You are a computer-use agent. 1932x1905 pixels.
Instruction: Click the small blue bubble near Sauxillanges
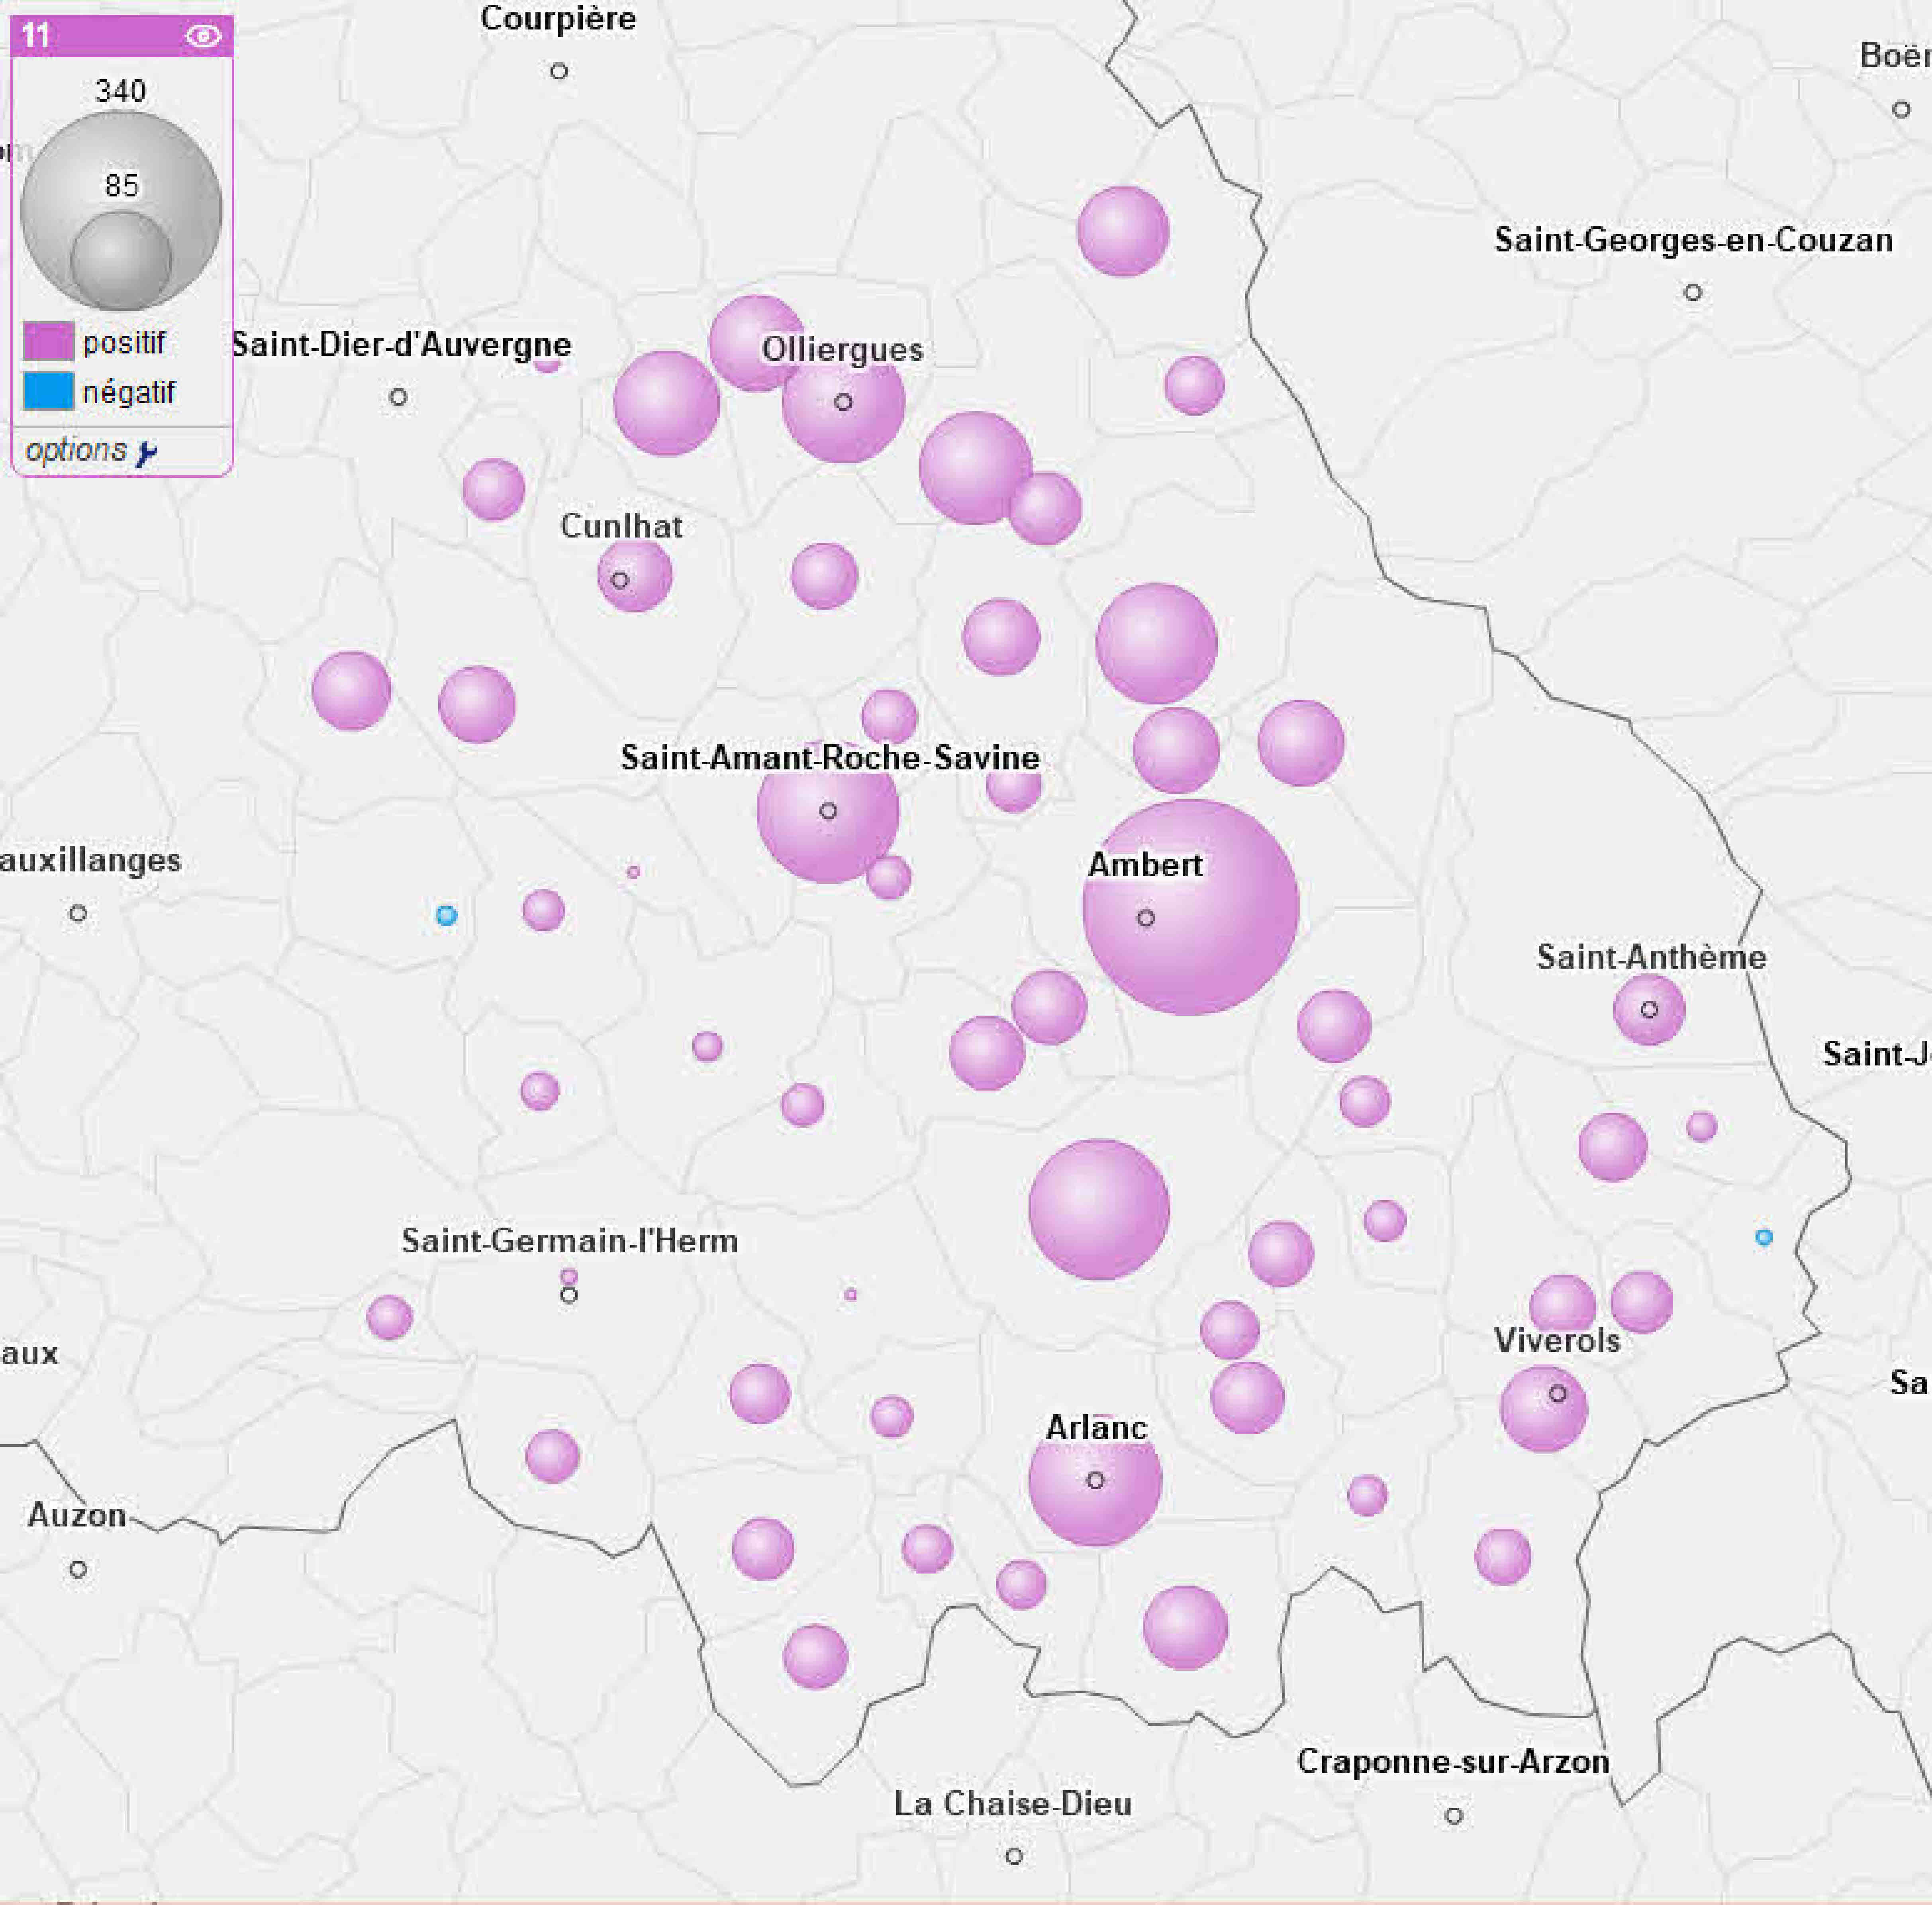coord(446,915)
